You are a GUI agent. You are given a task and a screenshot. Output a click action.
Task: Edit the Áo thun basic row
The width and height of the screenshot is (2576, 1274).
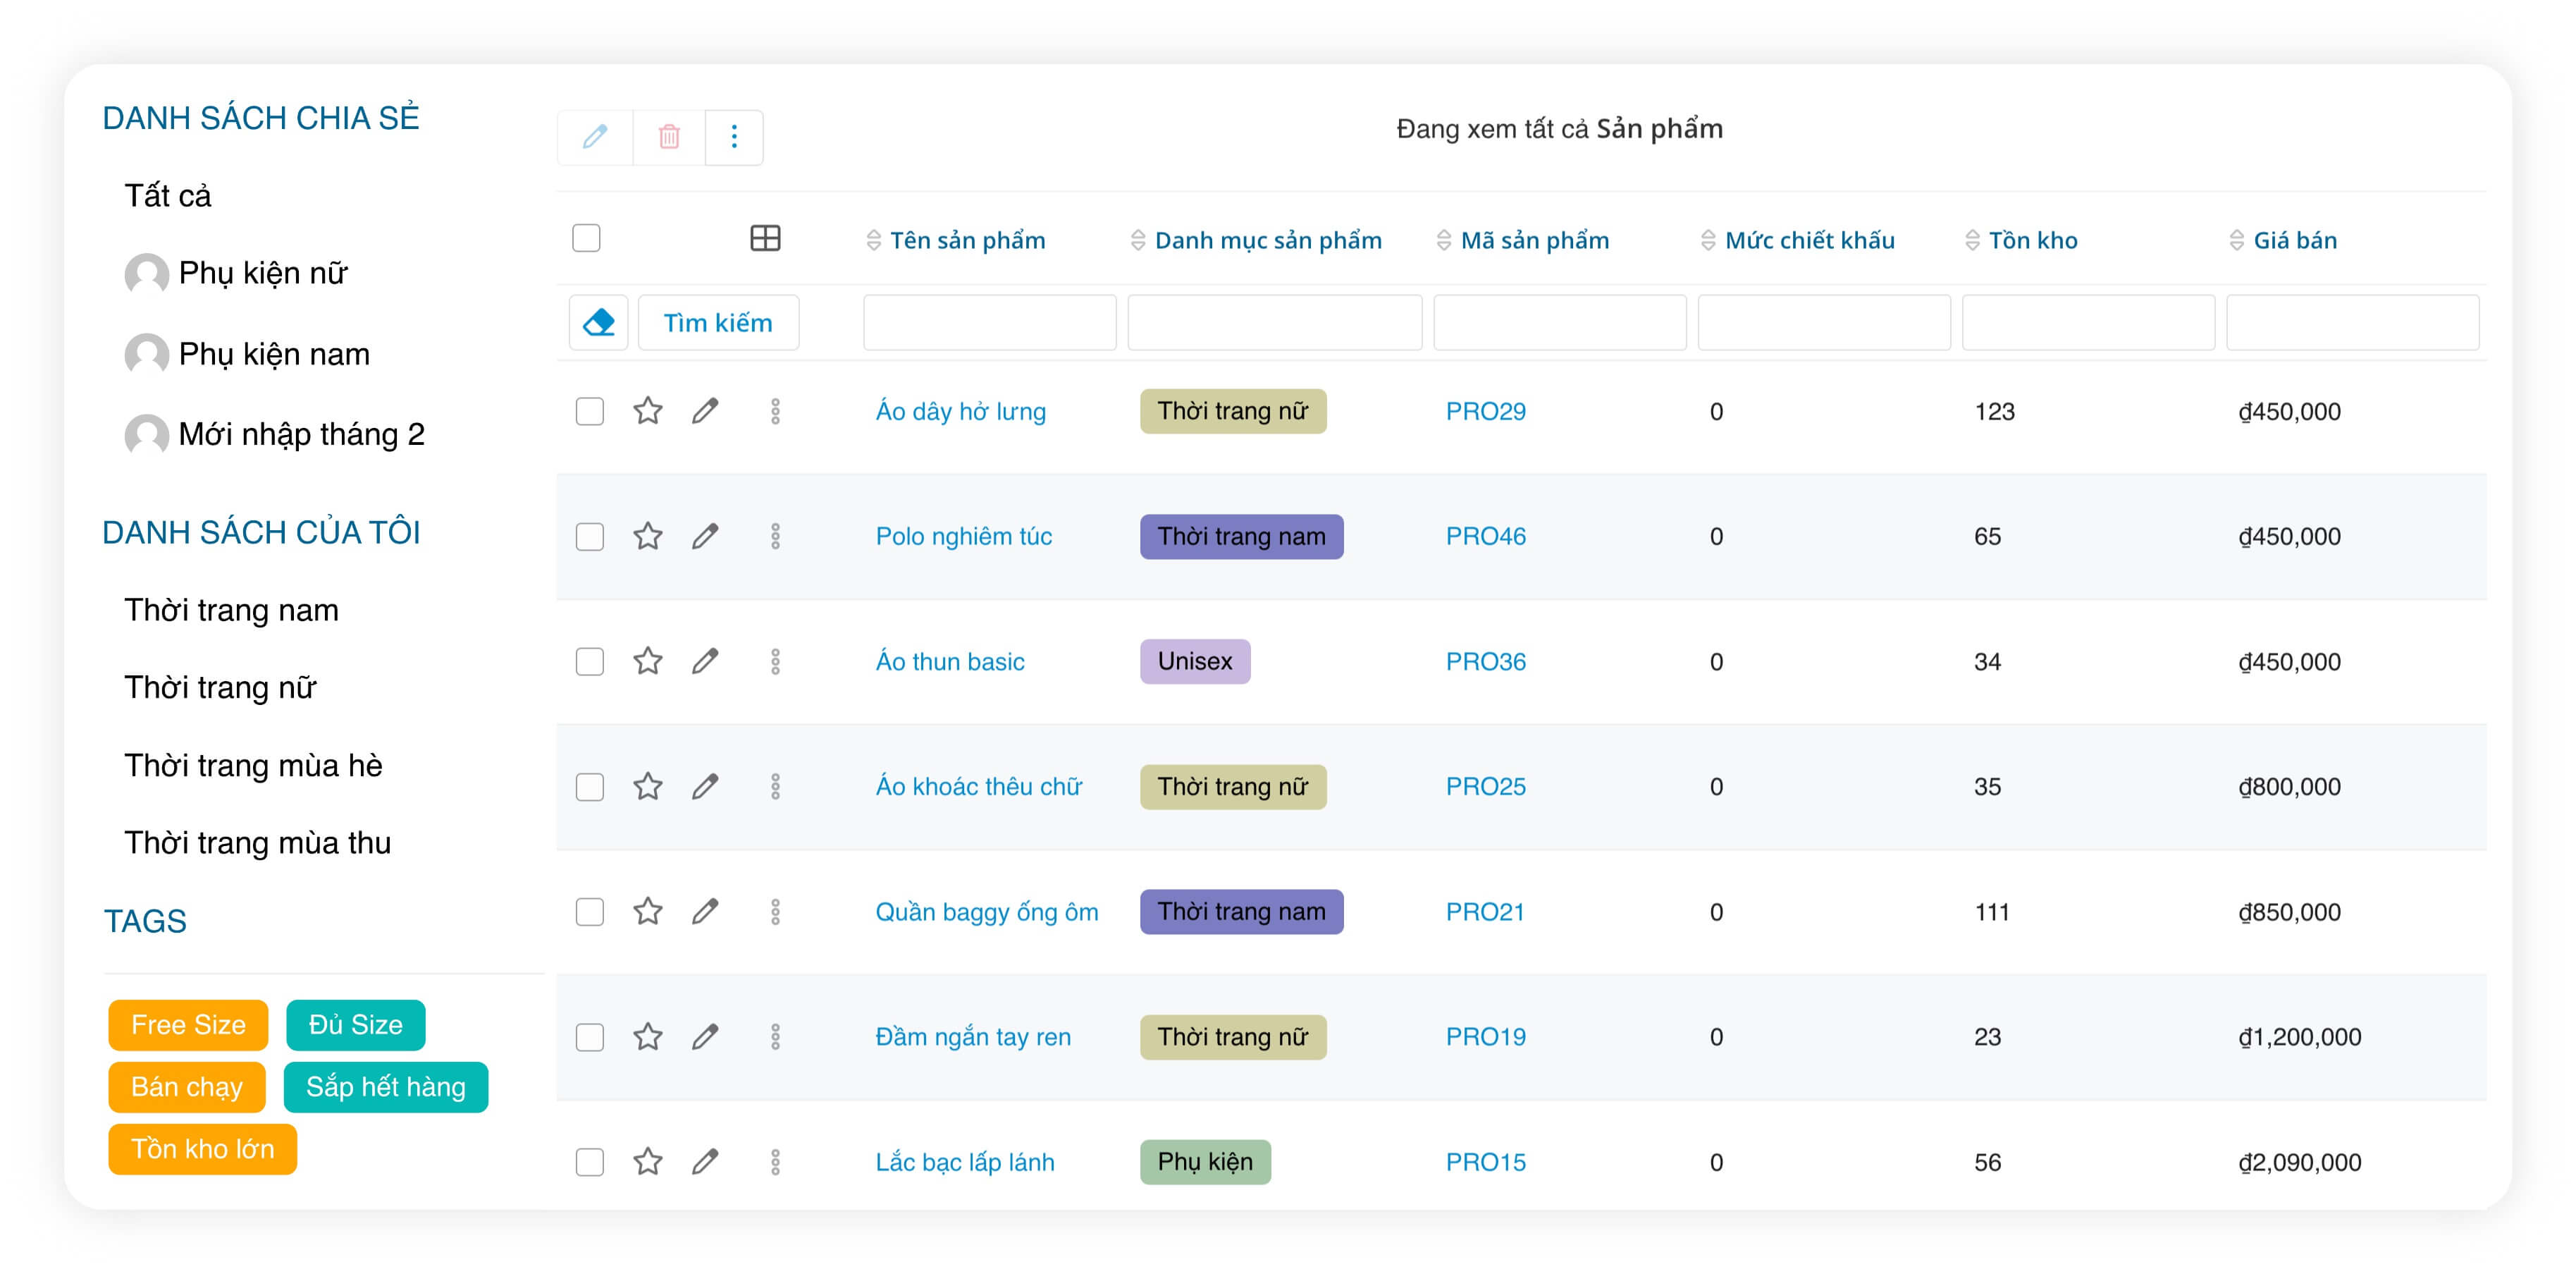(705, 661)
